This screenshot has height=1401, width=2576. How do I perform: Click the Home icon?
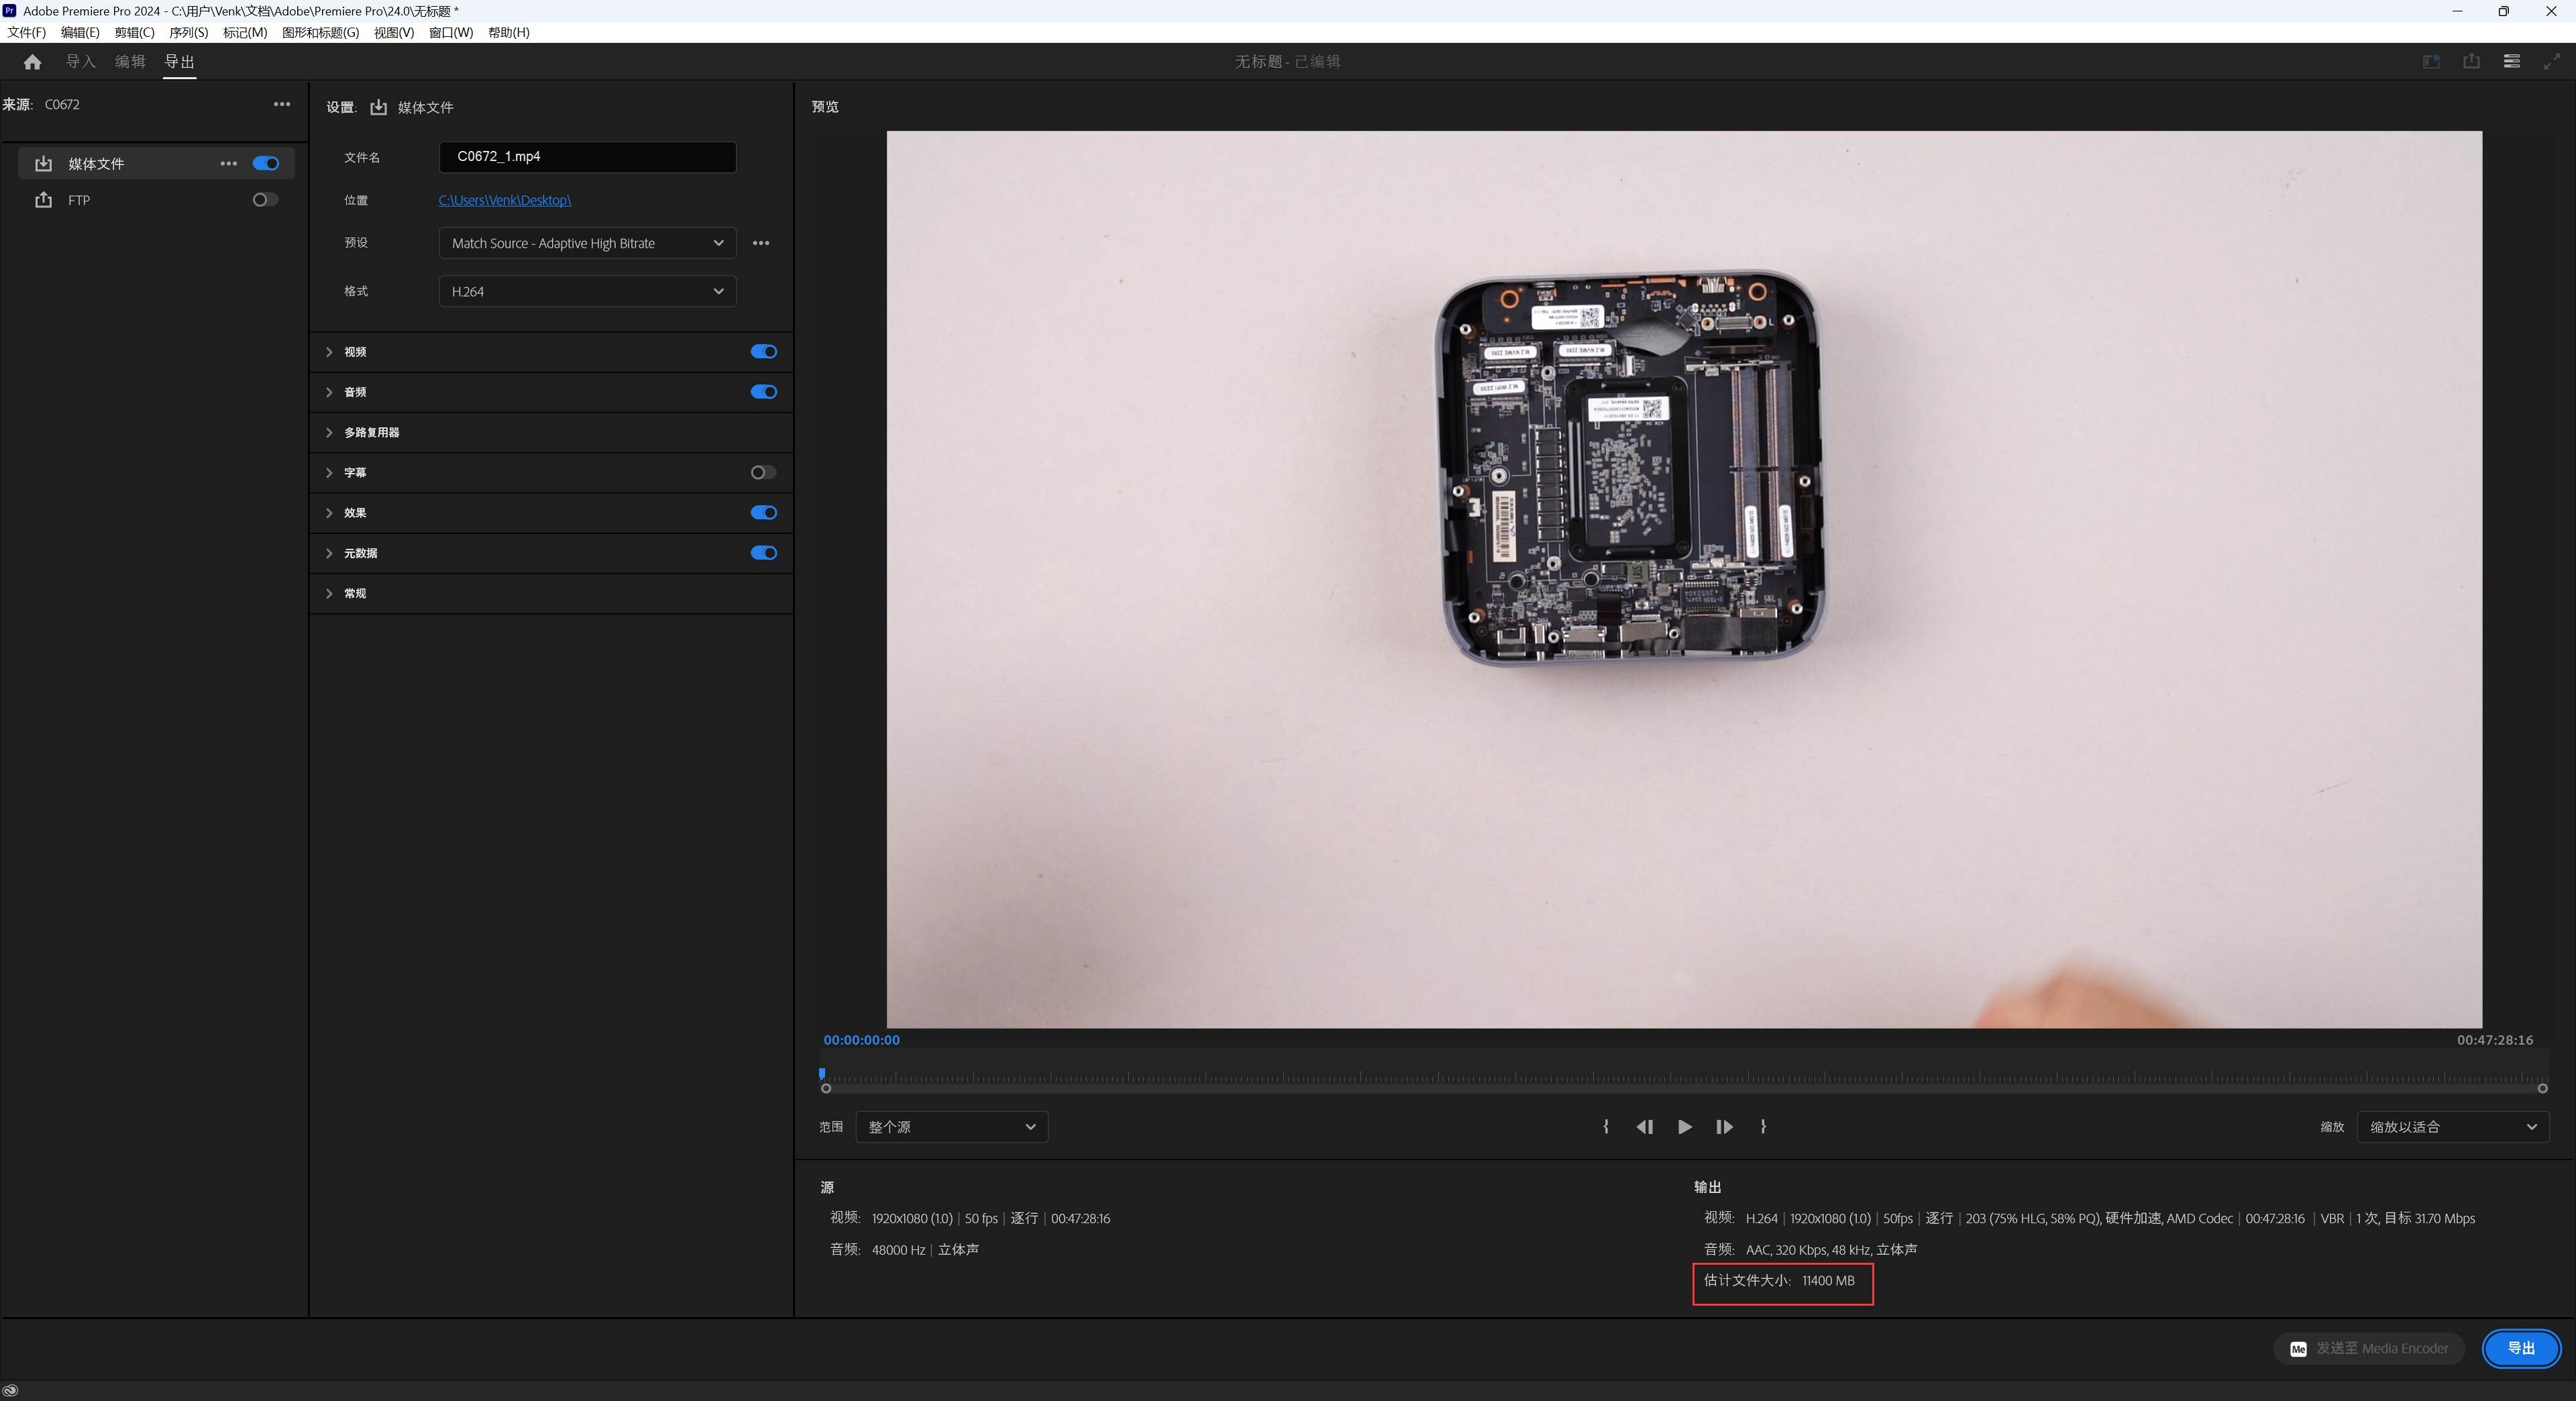(x=32, y=62)
